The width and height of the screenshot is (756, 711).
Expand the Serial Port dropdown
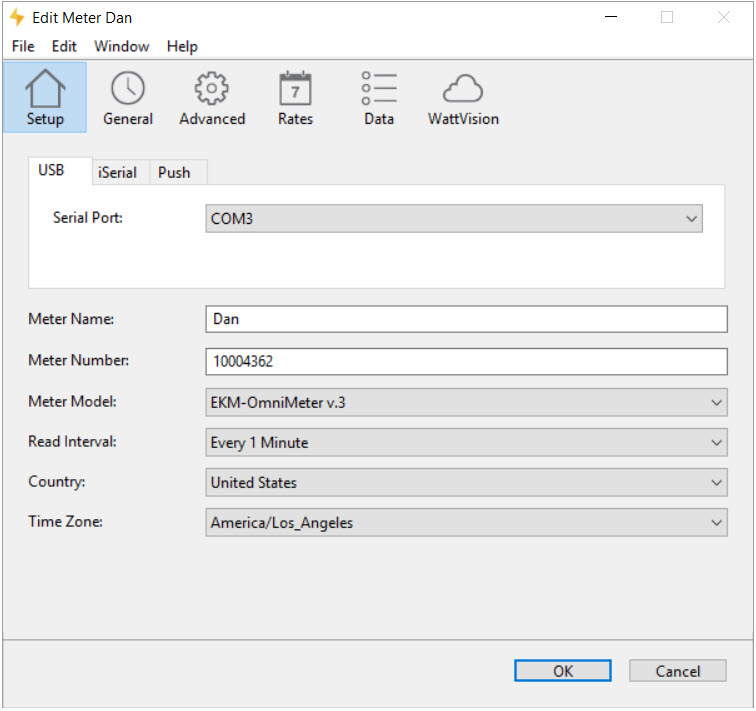[454, 218]
